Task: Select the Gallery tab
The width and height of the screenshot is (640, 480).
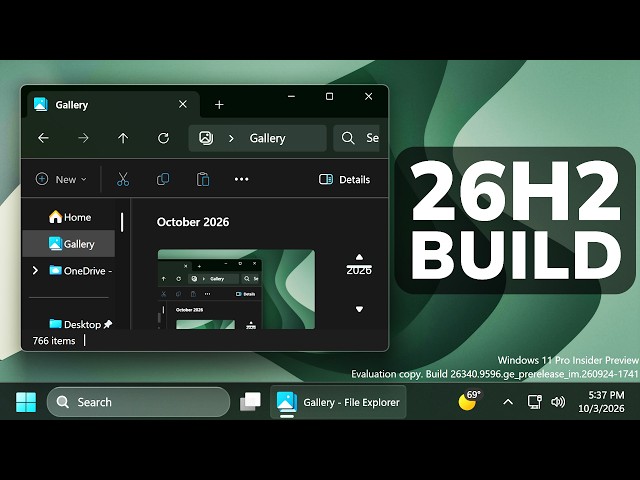Action: pos(113,104)
